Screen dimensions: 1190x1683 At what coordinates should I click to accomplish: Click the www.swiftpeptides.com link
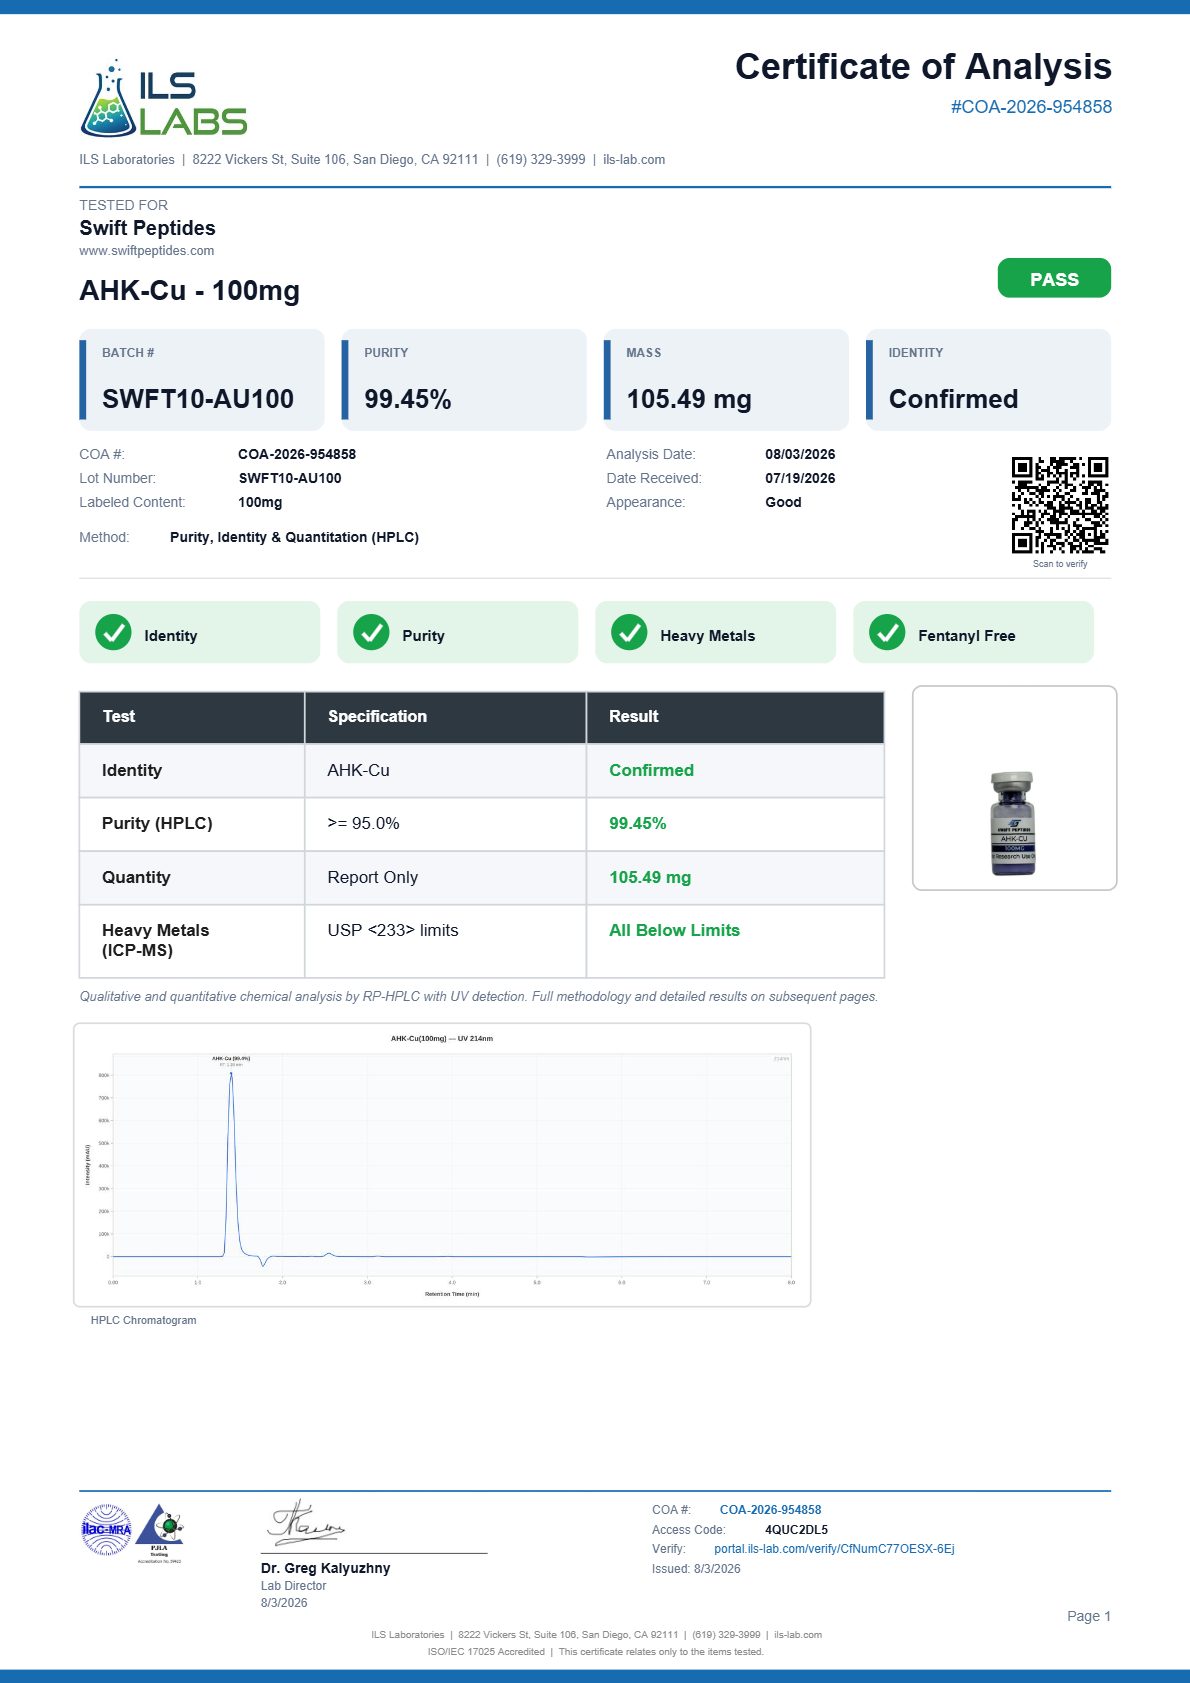tap(147, 251)
